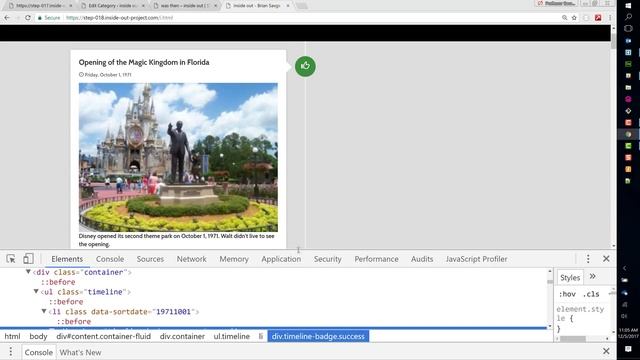Collapse the li data-sortdate 19711001 node
This screenshot has height=360, width=640.
tap(44, 311)
